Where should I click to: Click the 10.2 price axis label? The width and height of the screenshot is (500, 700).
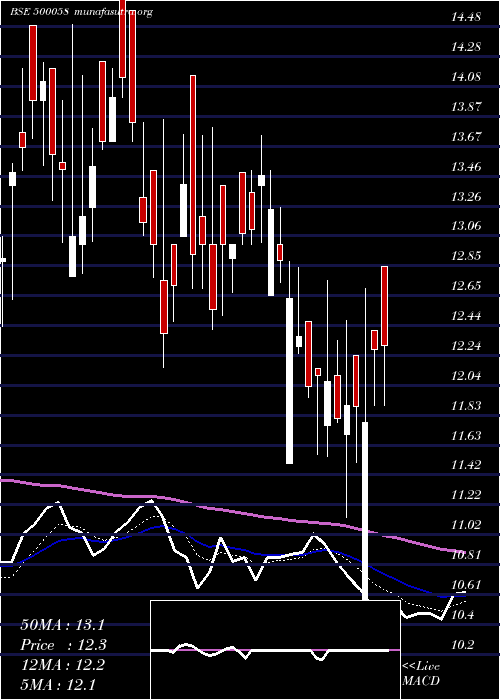pos(462,645)
